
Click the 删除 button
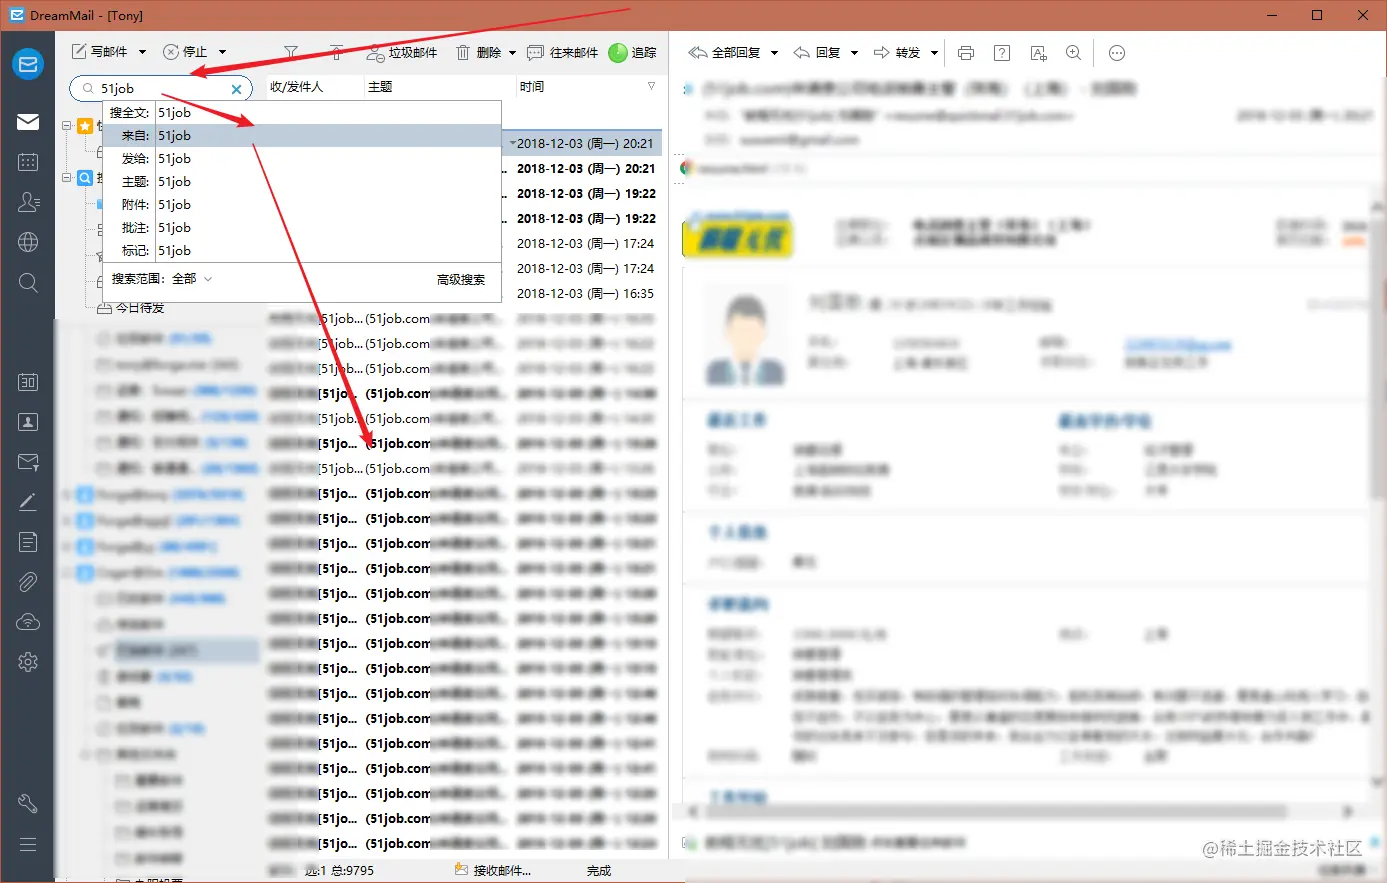(x=479, y=52)
